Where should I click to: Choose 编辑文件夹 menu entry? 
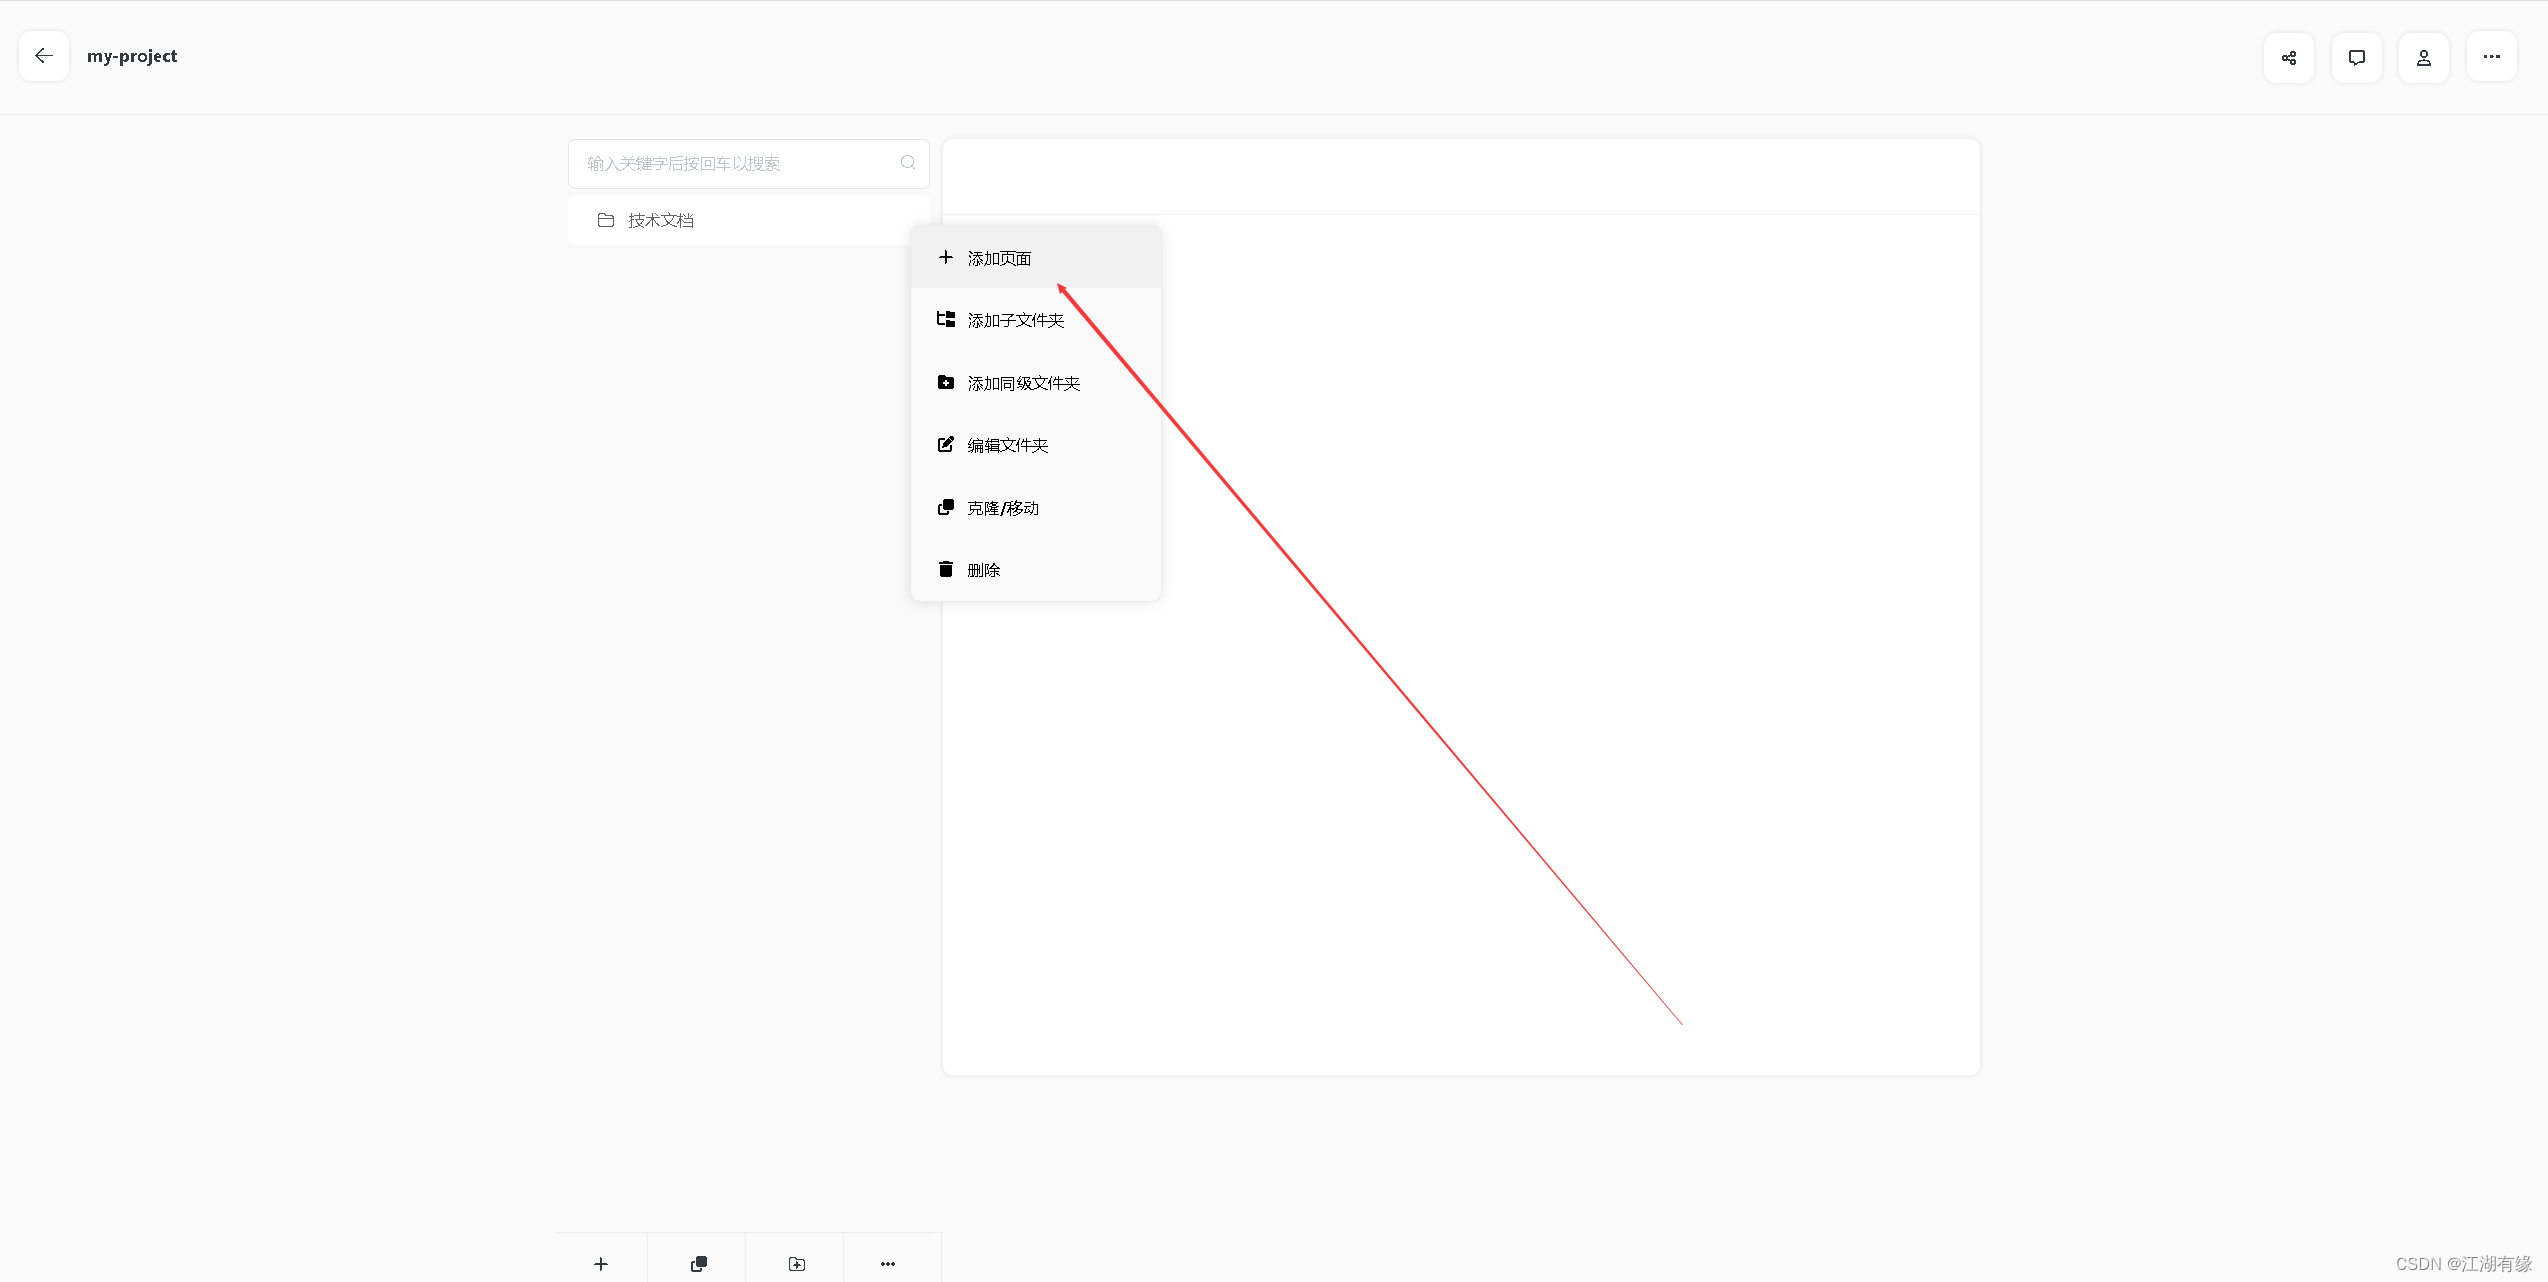coord(1036,445)
